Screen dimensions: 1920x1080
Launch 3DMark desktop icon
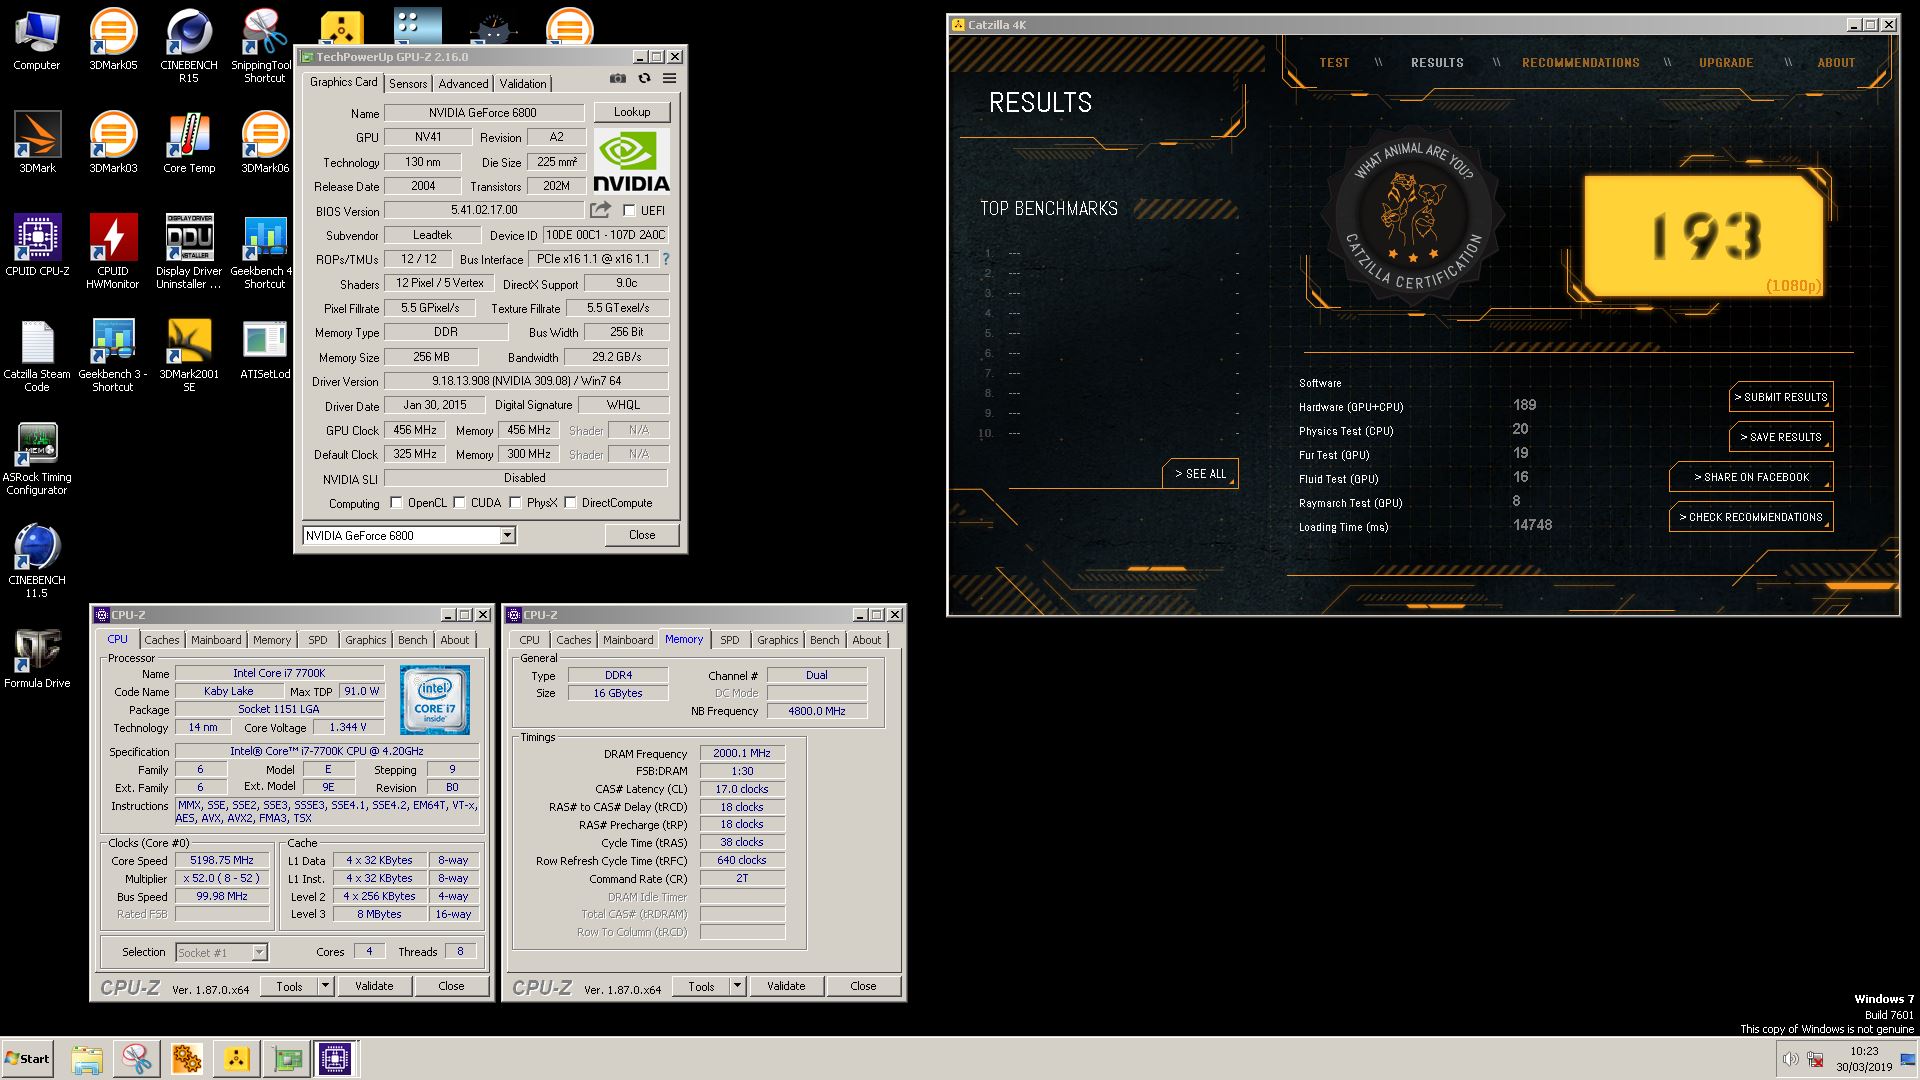click(37, 143)
